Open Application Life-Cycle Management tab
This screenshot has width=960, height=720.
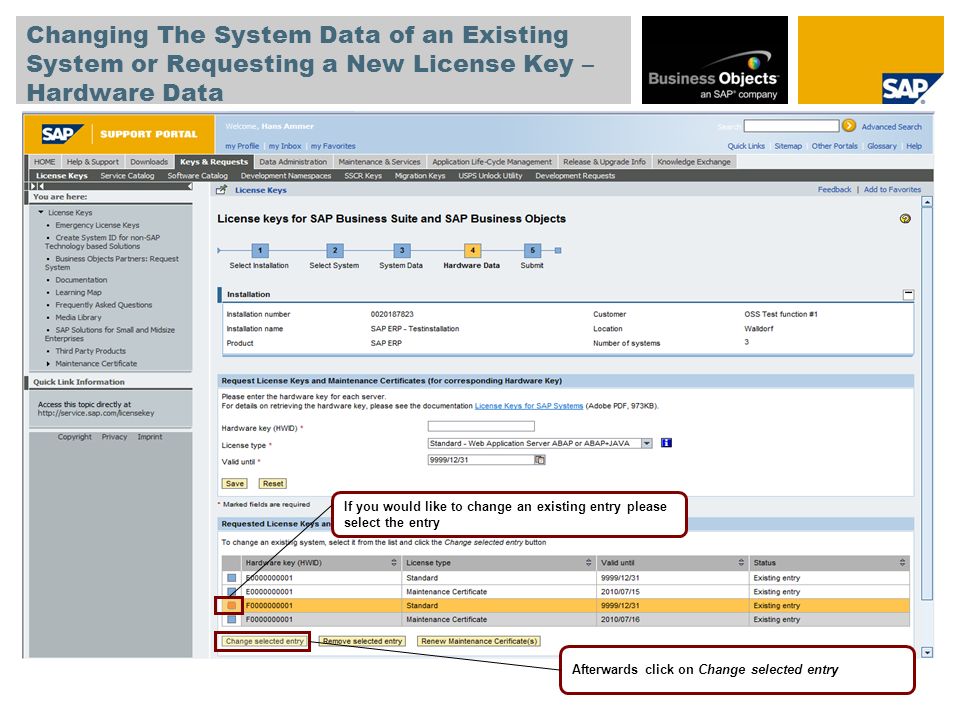click(492, 162)
